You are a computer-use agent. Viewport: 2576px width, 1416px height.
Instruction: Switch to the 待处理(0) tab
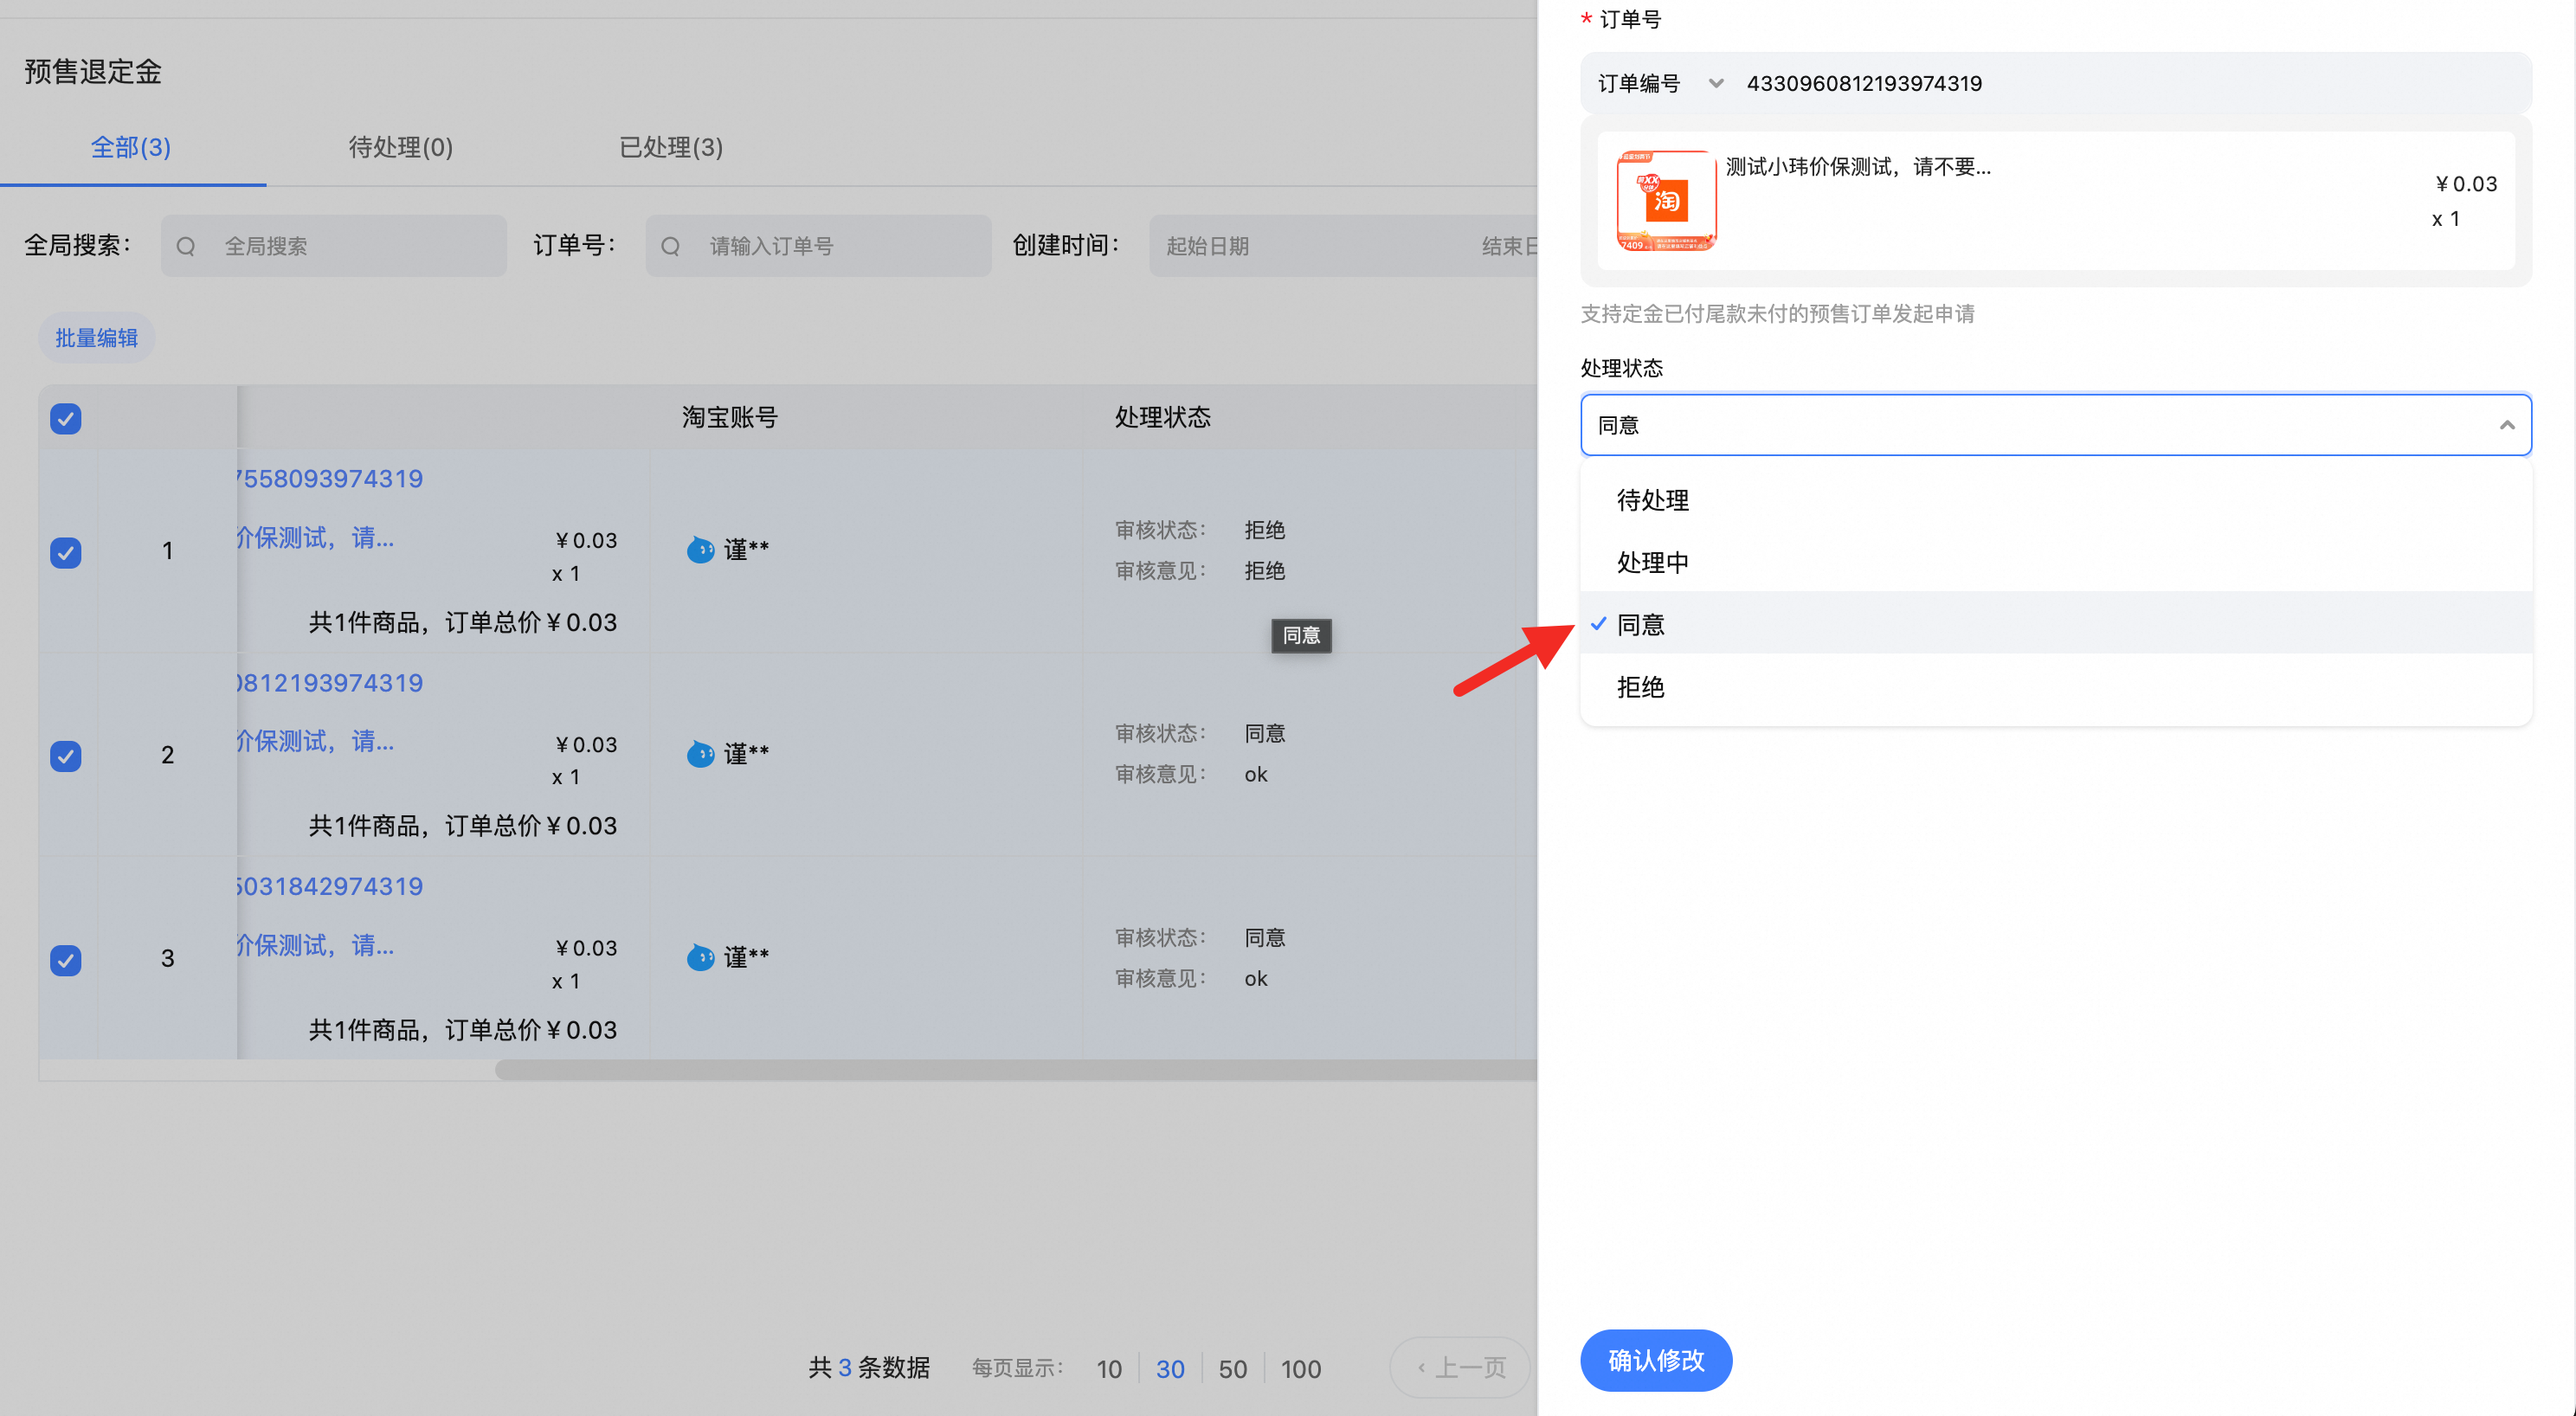pos(400,148)
